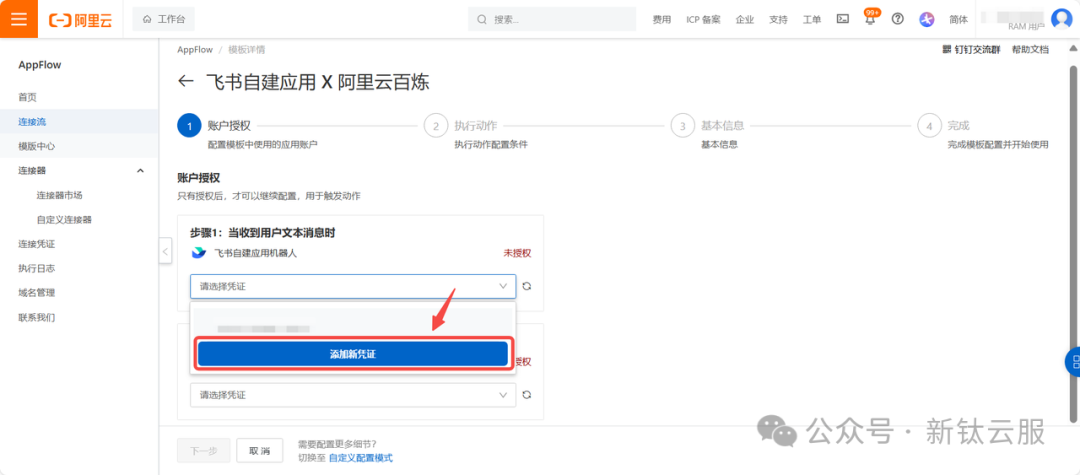Open 联系我们 in sidebar
Image resolution: width=1080 pixels, height=475 pixels.
pos(37,317)
